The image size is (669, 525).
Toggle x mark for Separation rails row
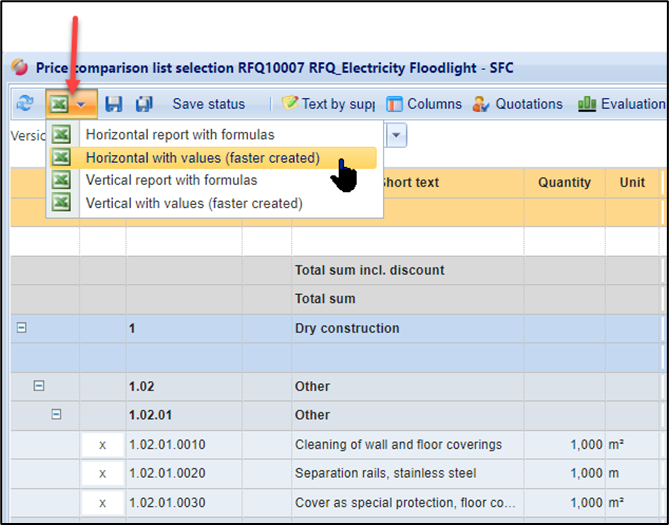pyautogui.click(x=102, y=473)
